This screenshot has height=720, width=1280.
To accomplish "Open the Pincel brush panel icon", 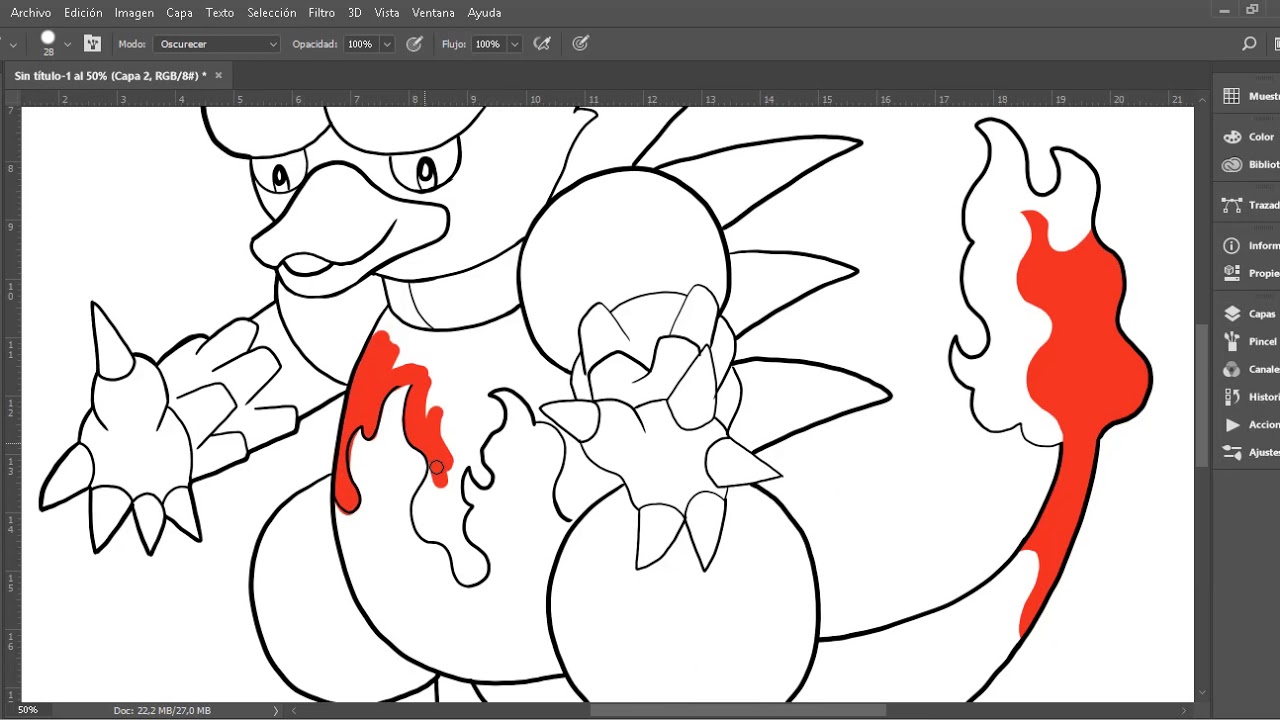I will coord(1232,341).
